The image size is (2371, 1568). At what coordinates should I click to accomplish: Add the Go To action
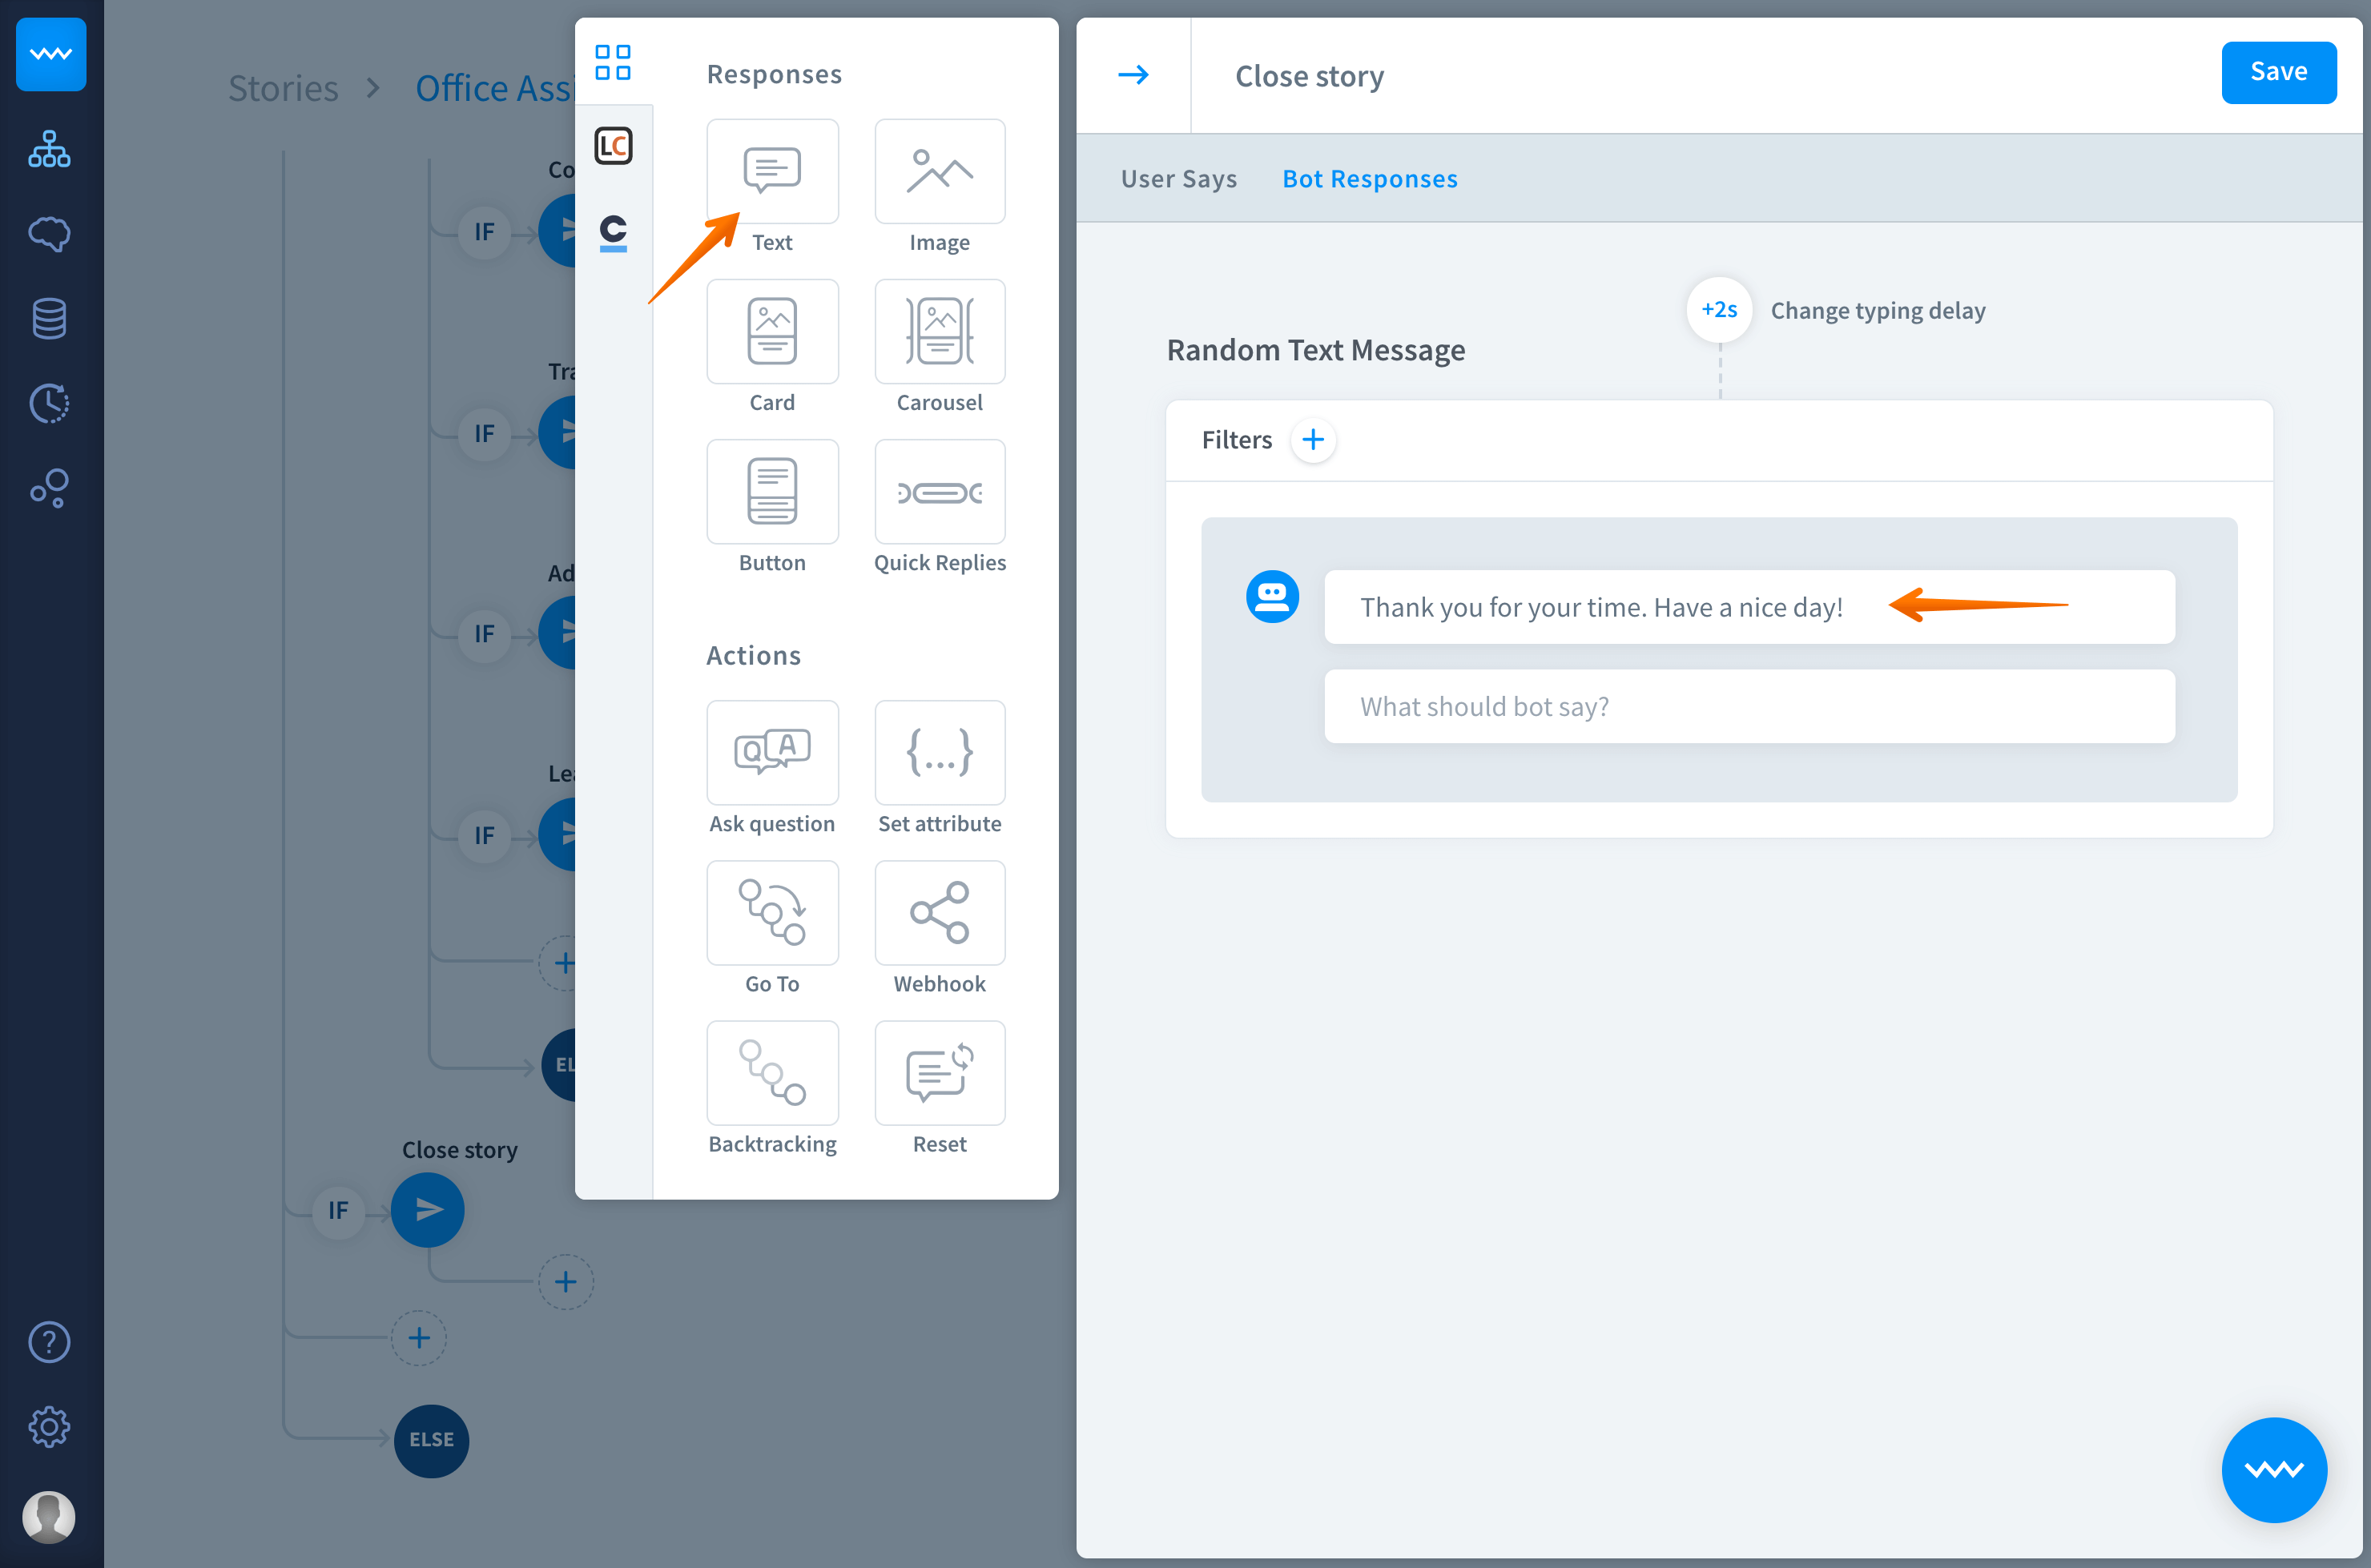pyautogui.click(x=771, y=912)
